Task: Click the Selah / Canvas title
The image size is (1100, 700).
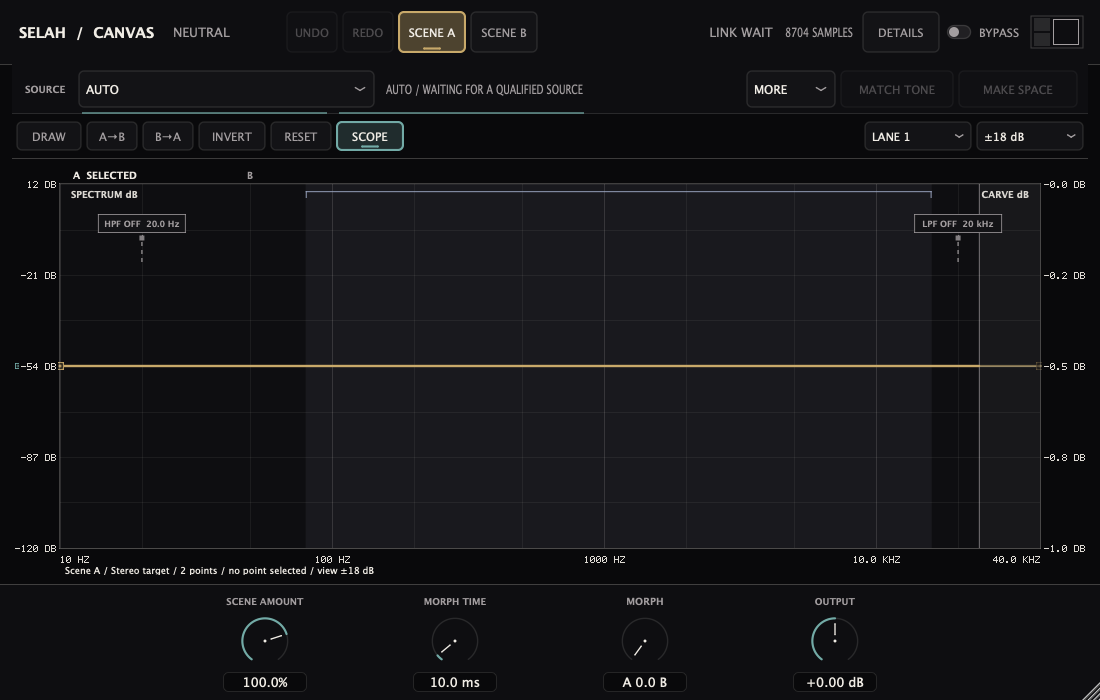Action: [86, 32]
